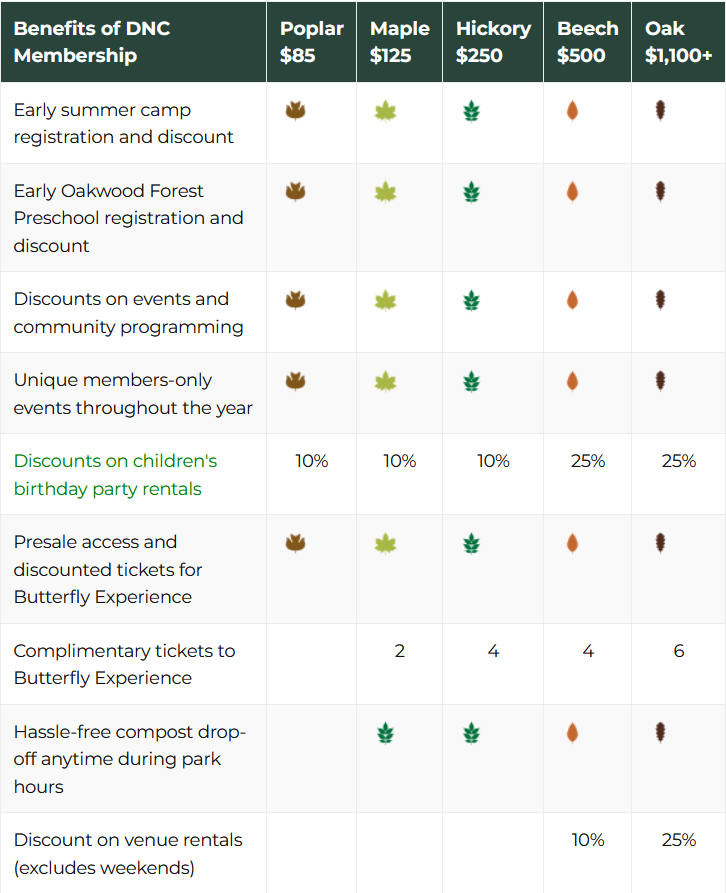This screenshot has width=726, height=893.
Task: Click the Benefits of DNC Membership heading
Action: point(92,42)
